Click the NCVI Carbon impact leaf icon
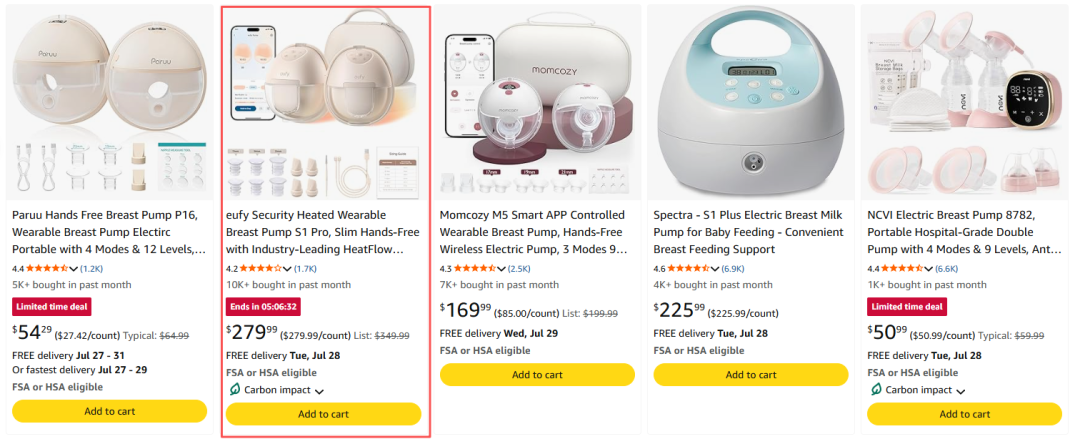 pyautogui.click(x=875, y=390)
